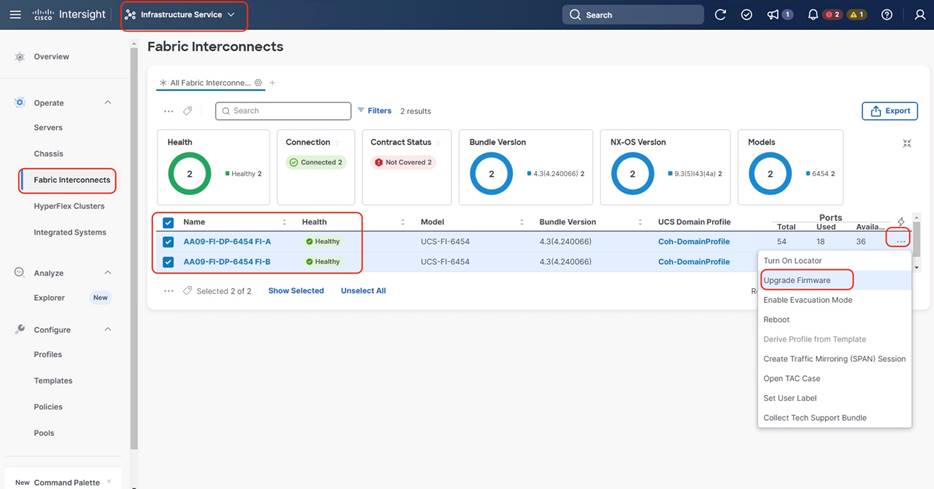The height and width of the screenshot is (489, 934).
Task: Open HyperFlex Clusters in the sidebar
Action: (x=69, y=206)
